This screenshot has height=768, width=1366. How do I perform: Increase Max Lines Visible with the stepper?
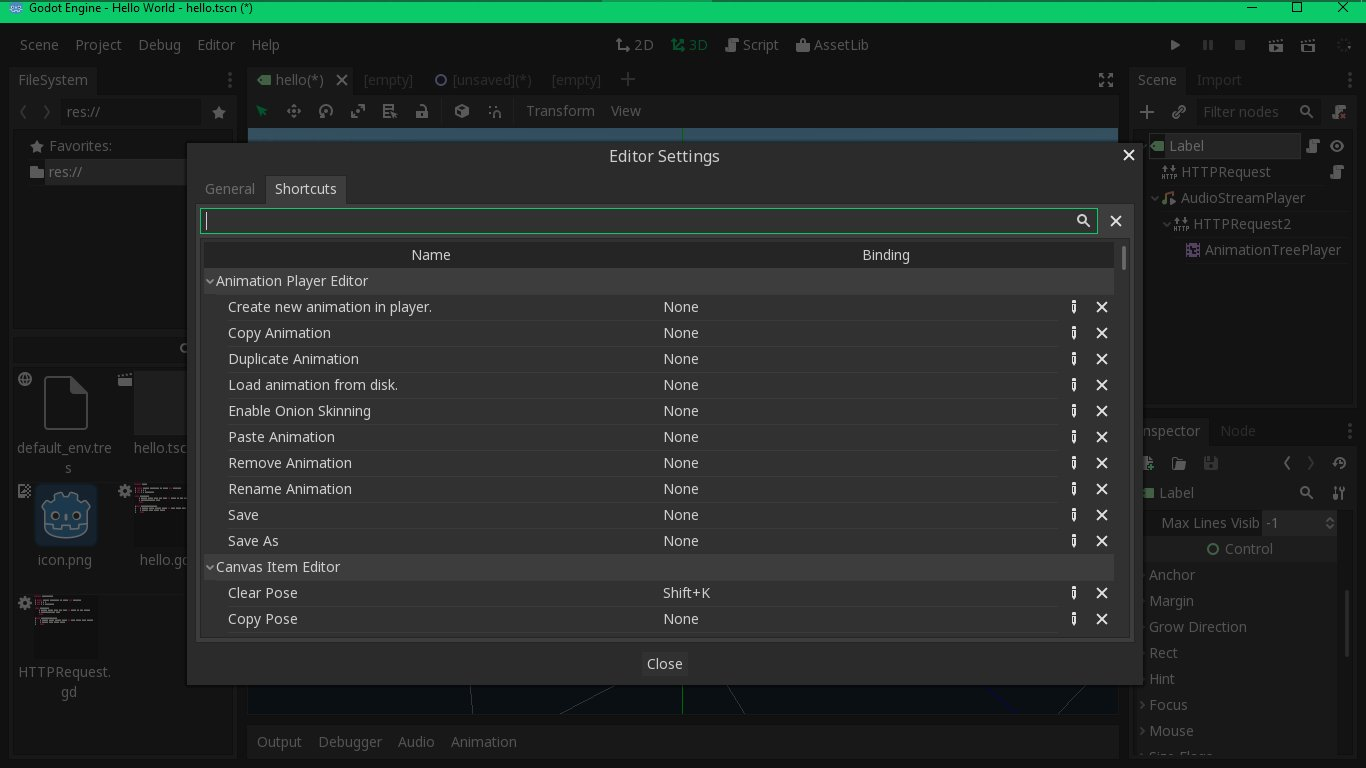[x=1330, y=517]
